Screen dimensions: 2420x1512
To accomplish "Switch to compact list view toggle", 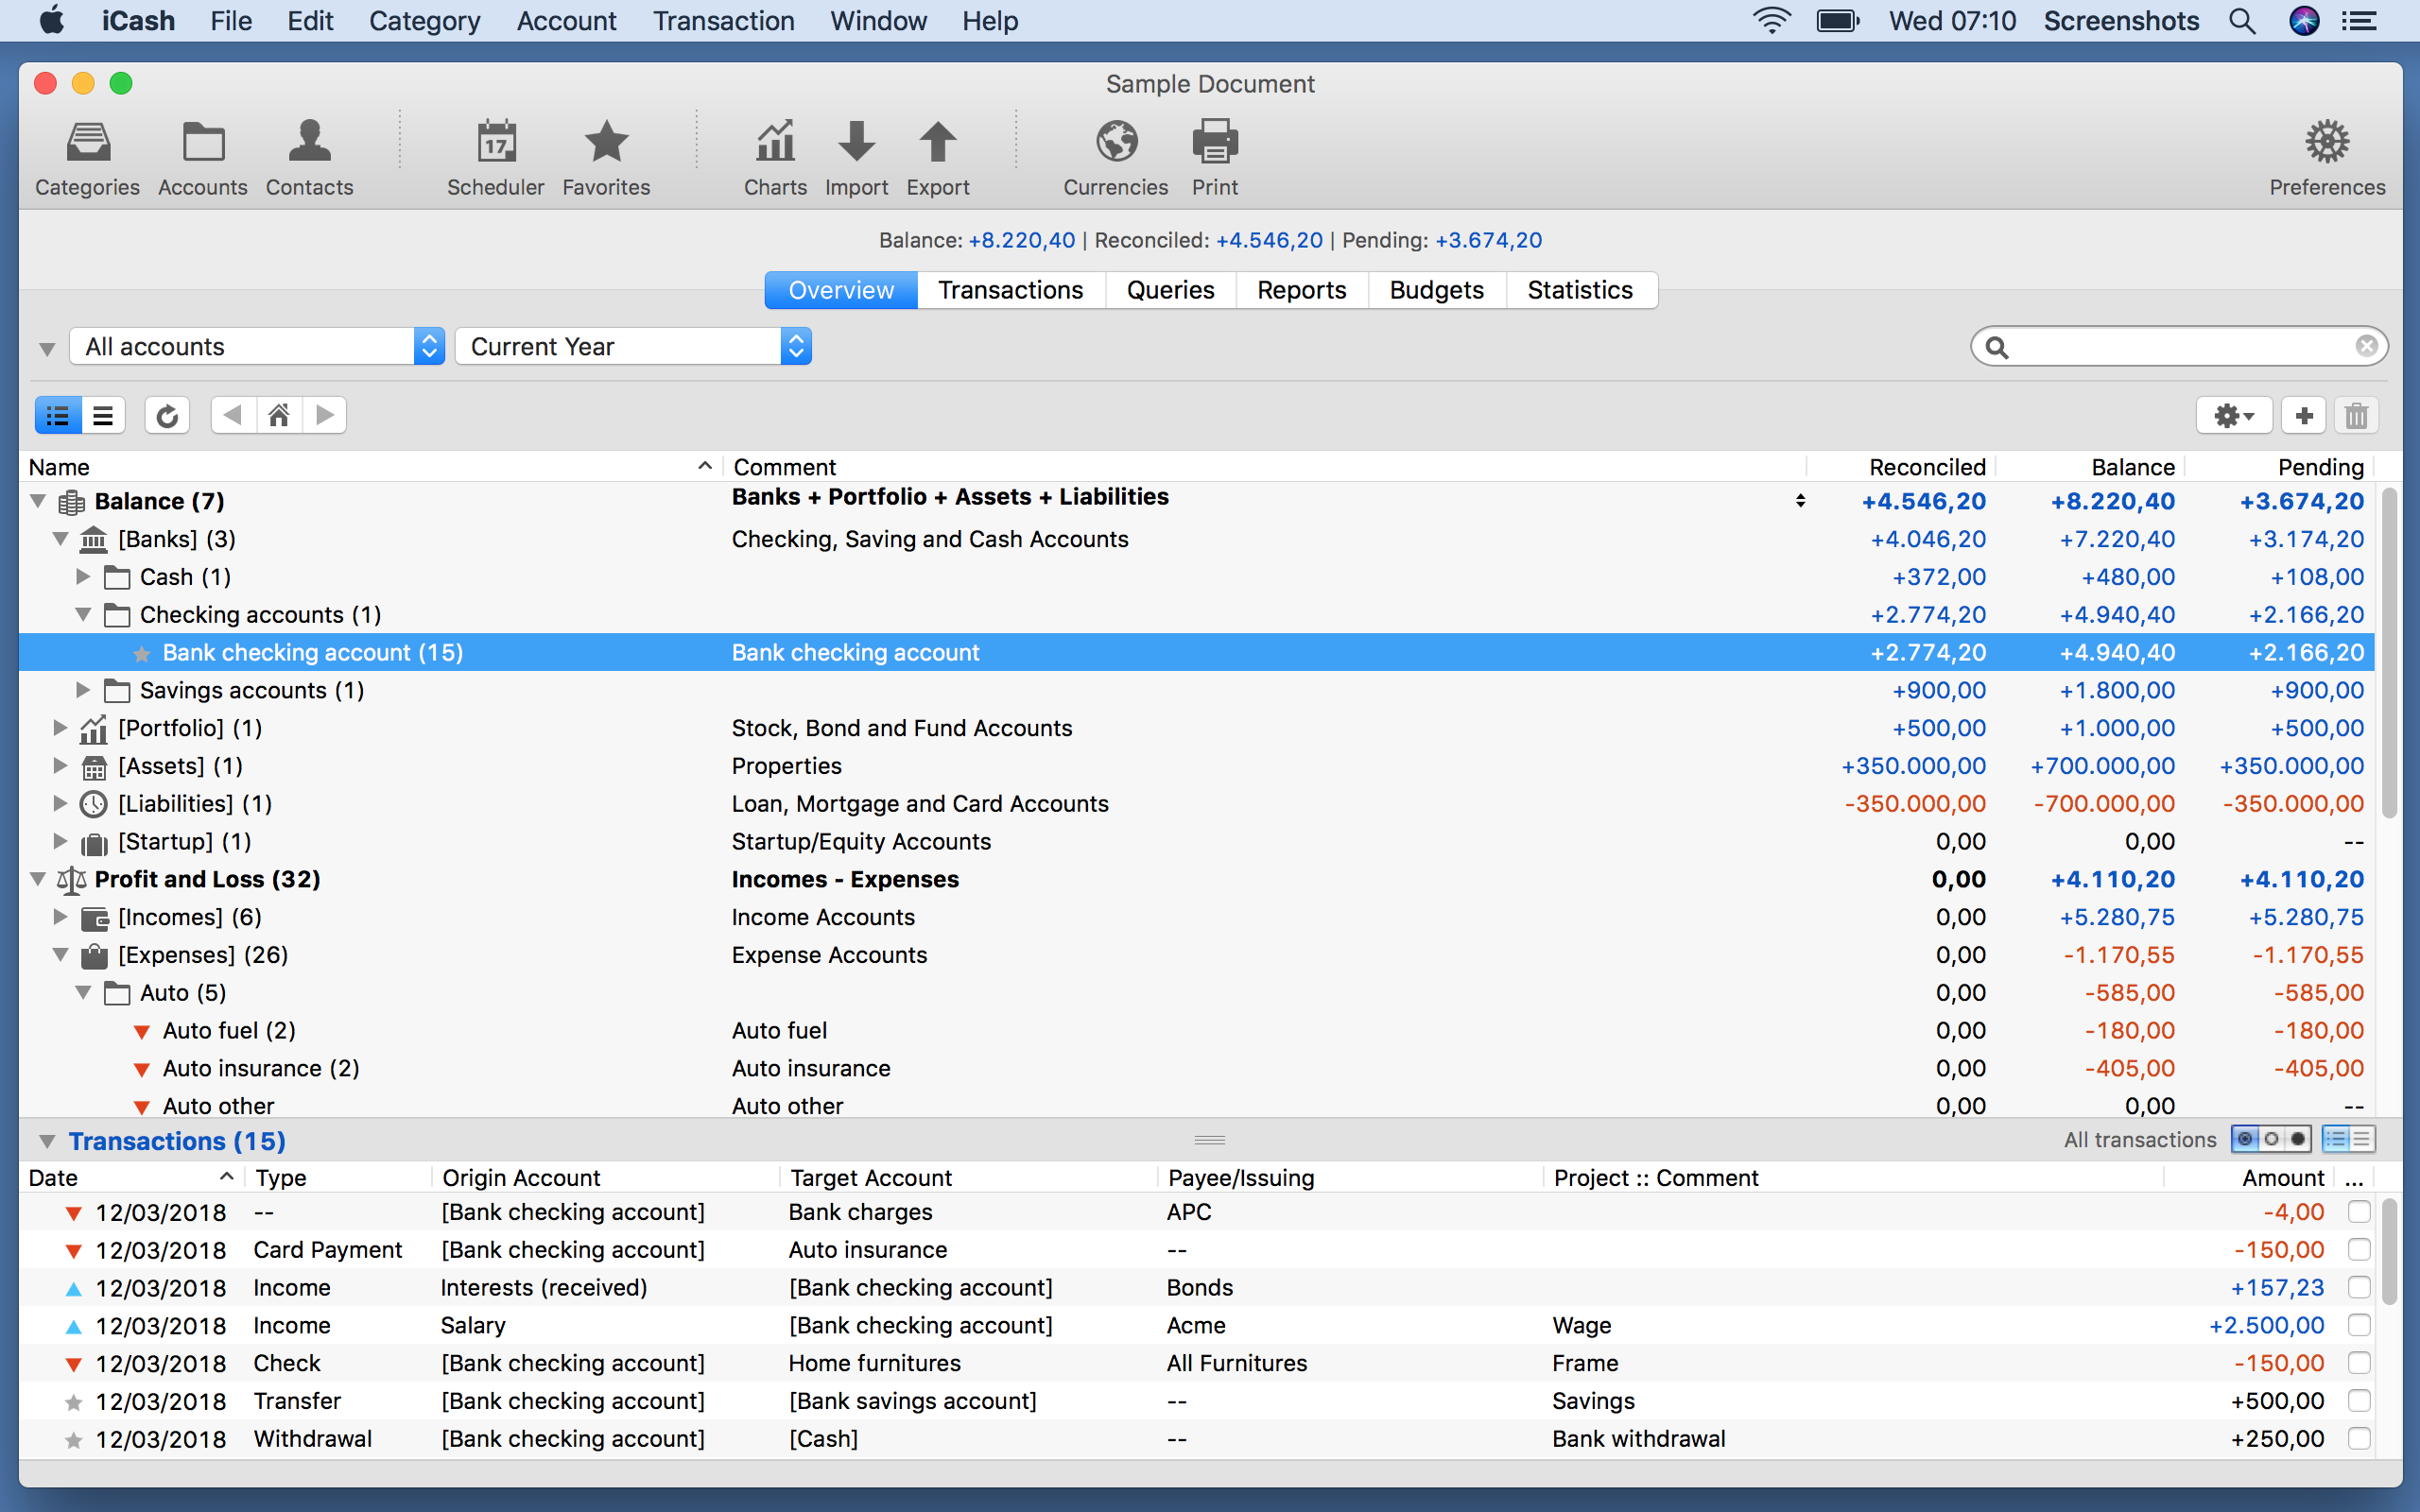I will click(102, 415).
